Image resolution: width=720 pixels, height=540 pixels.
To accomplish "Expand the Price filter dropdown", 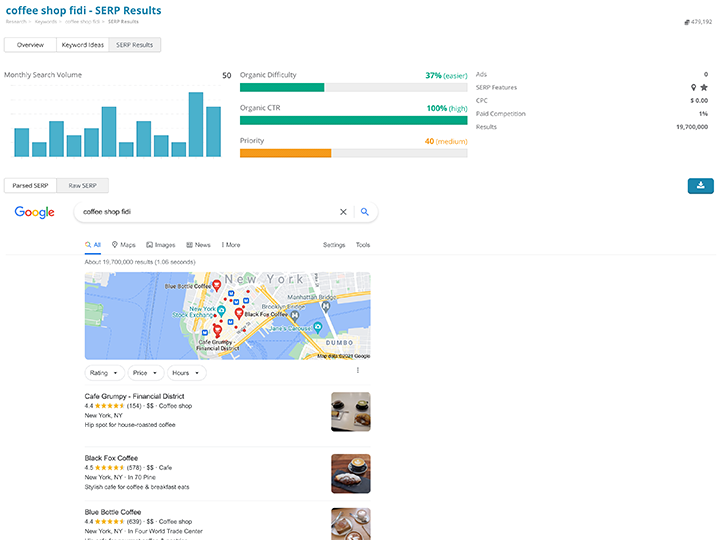I will (x=144, y=373).
